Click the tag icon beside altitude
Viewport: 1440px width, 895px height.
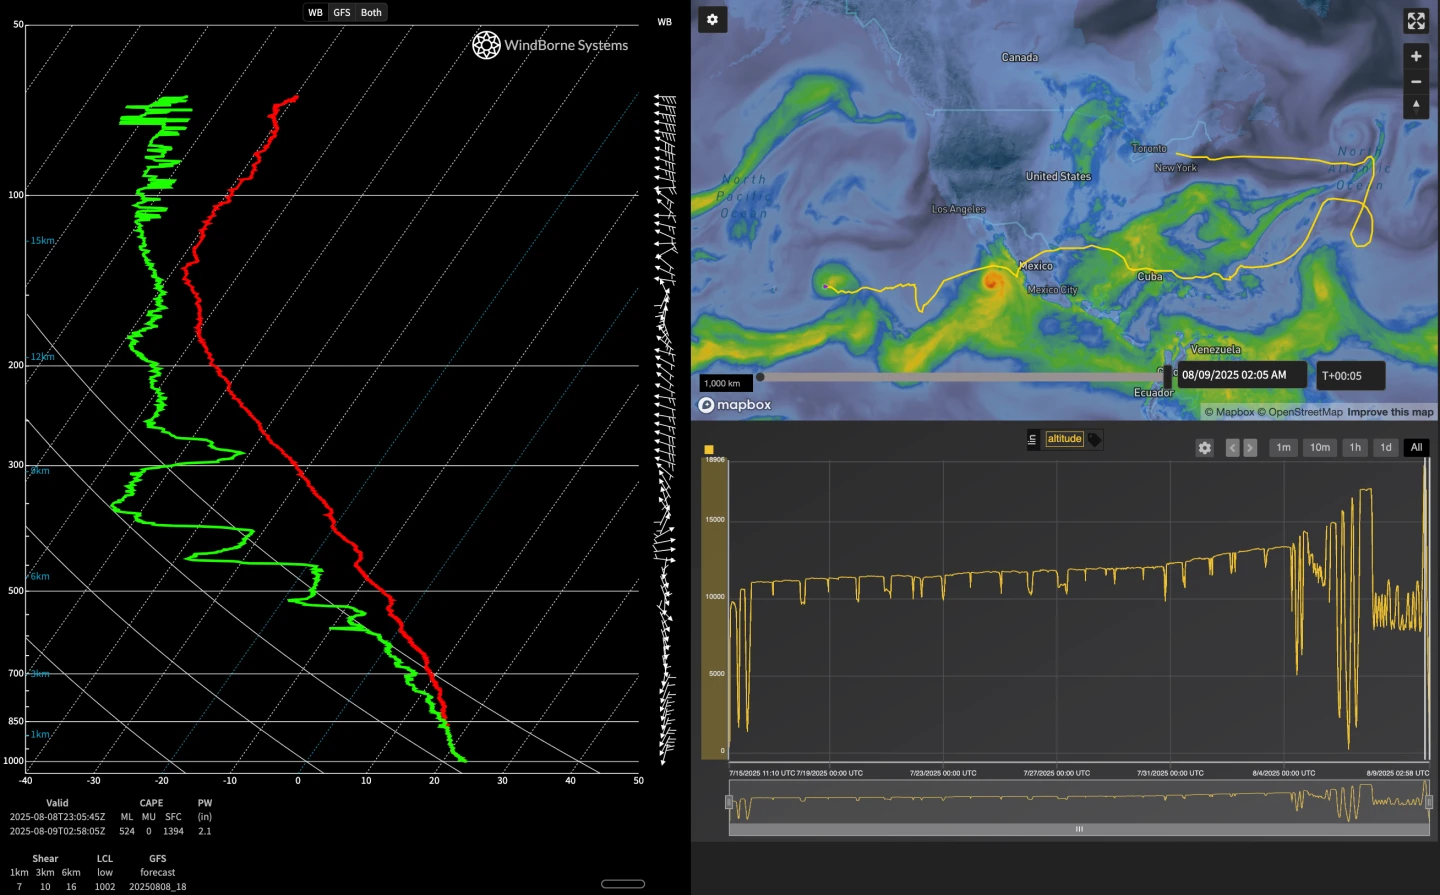(x=1095, y=440)
